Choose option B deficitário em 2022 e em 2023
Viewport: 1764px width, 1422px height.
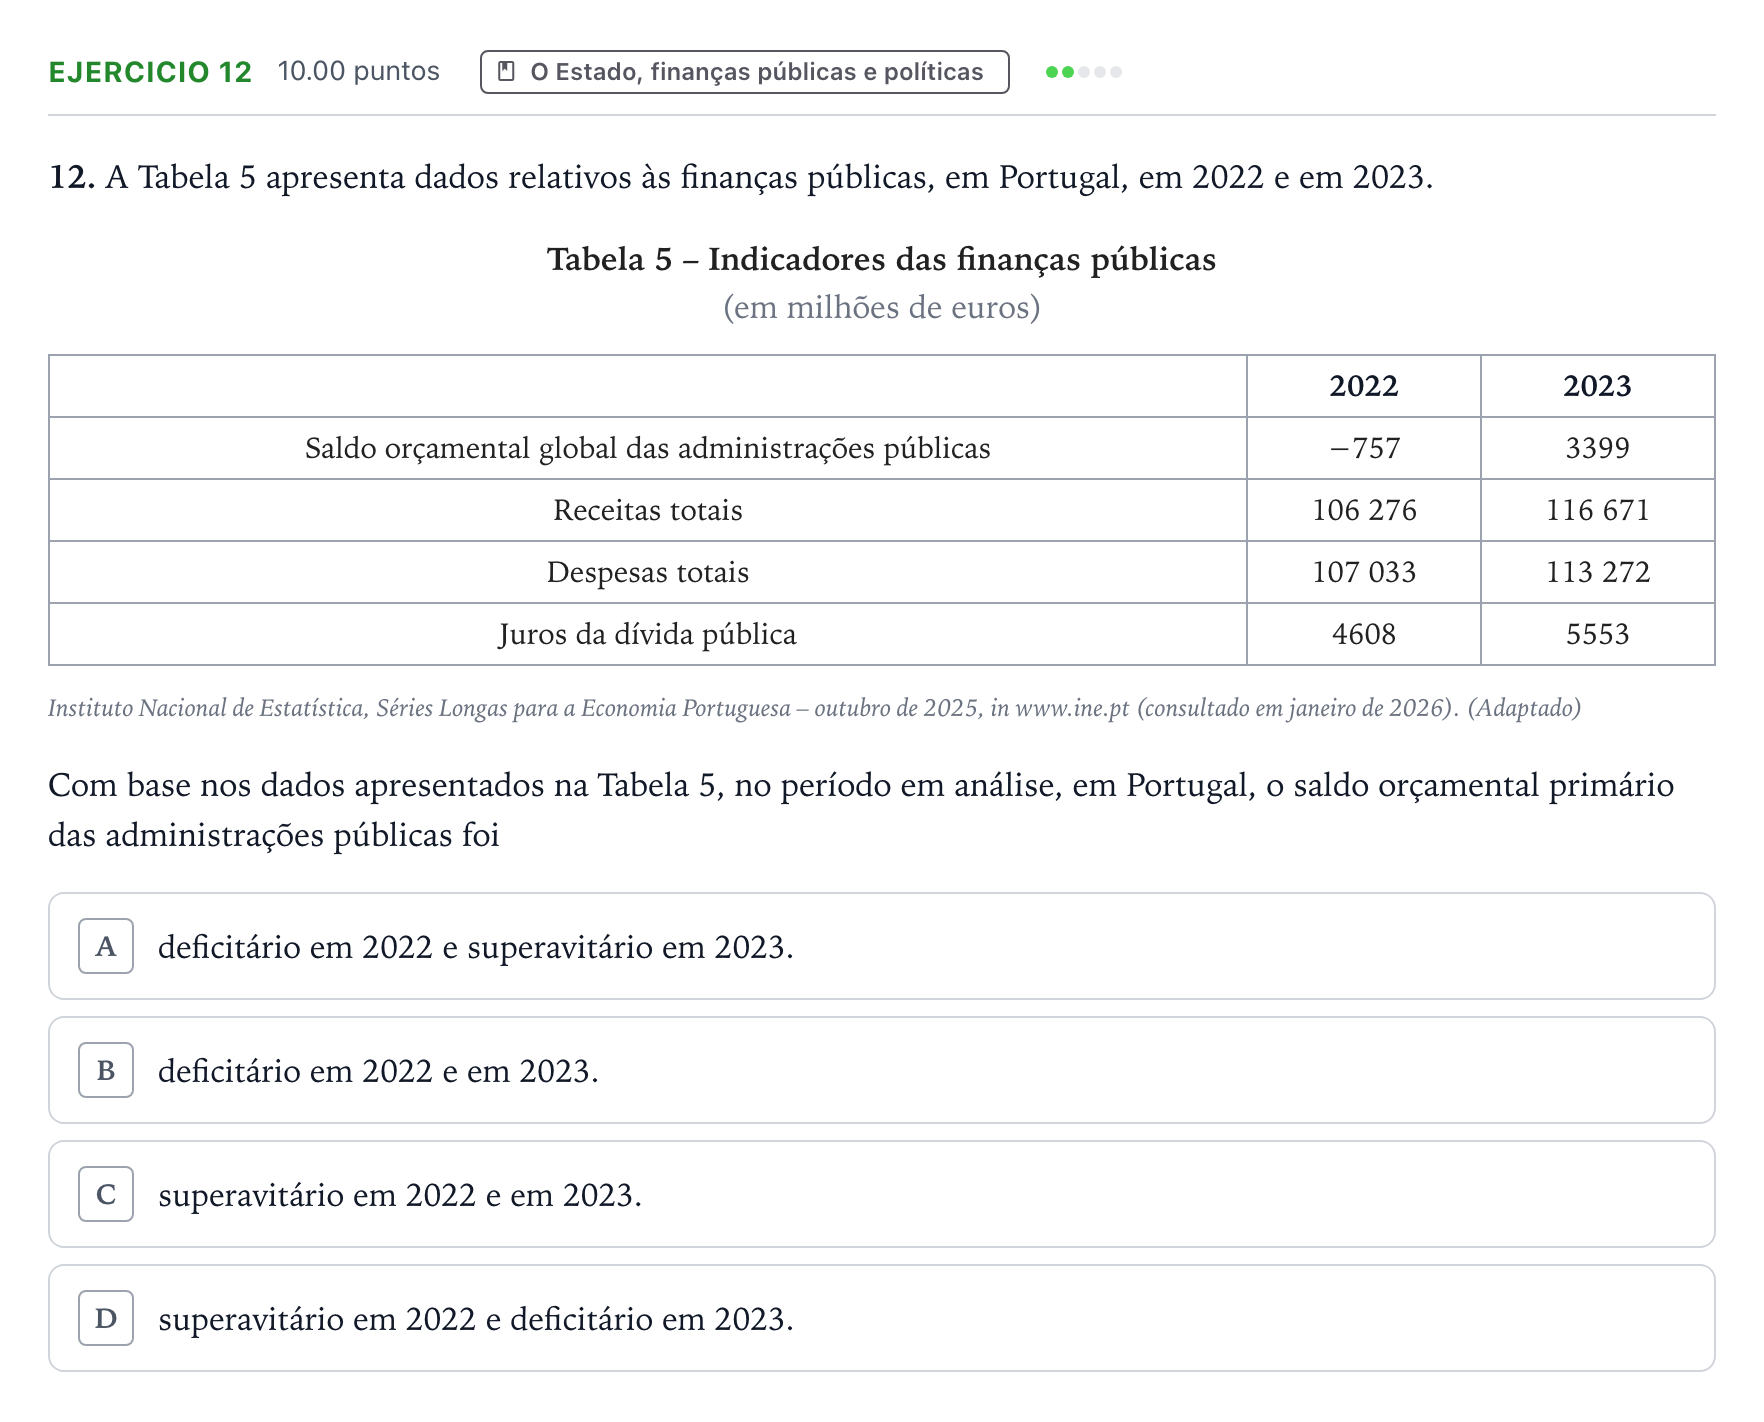pyautogui.click(x=881, y=1070)
